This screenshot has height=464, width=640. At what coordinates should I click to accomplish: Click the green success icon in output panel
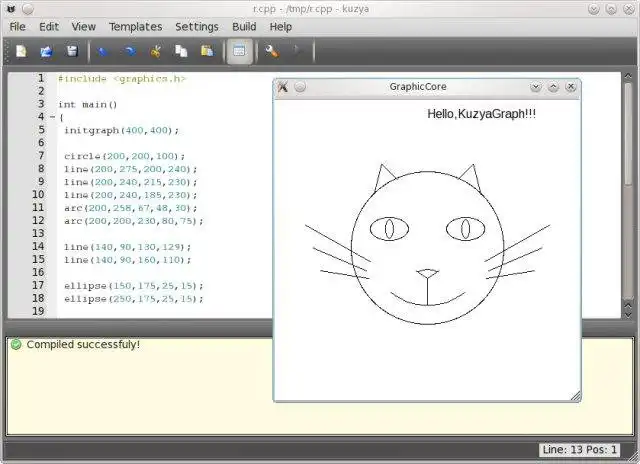point(16,344)
